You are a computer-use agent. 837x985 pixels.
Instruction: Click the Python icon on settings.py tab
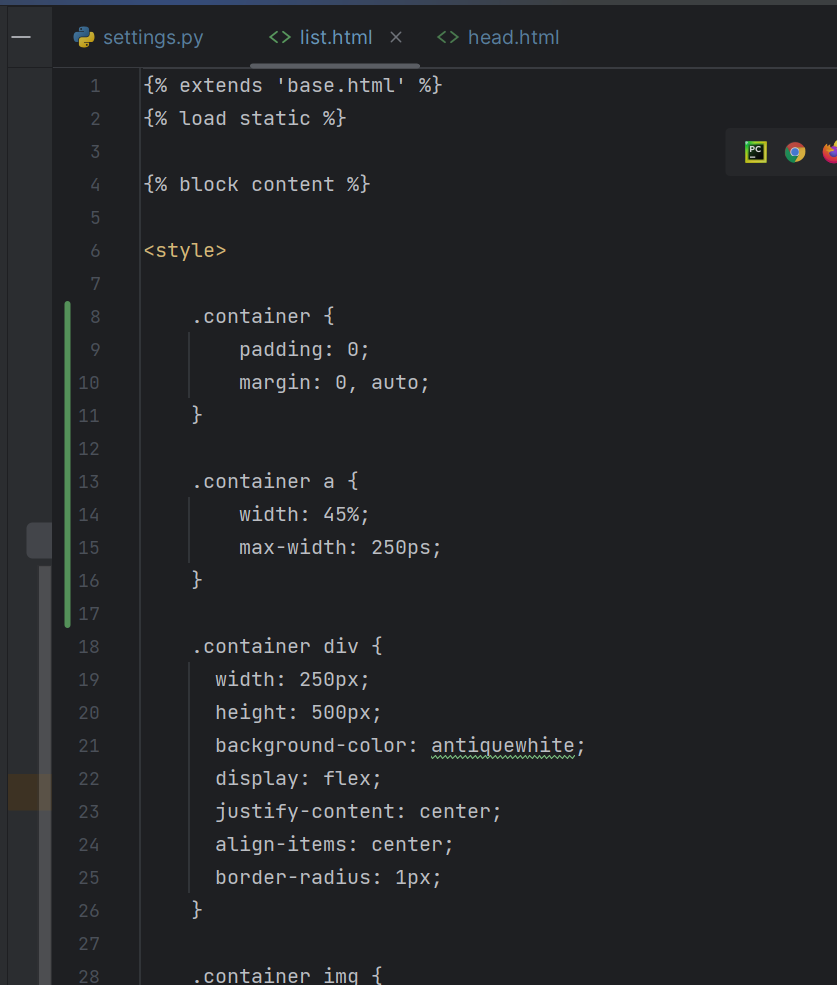click(84, 38)
